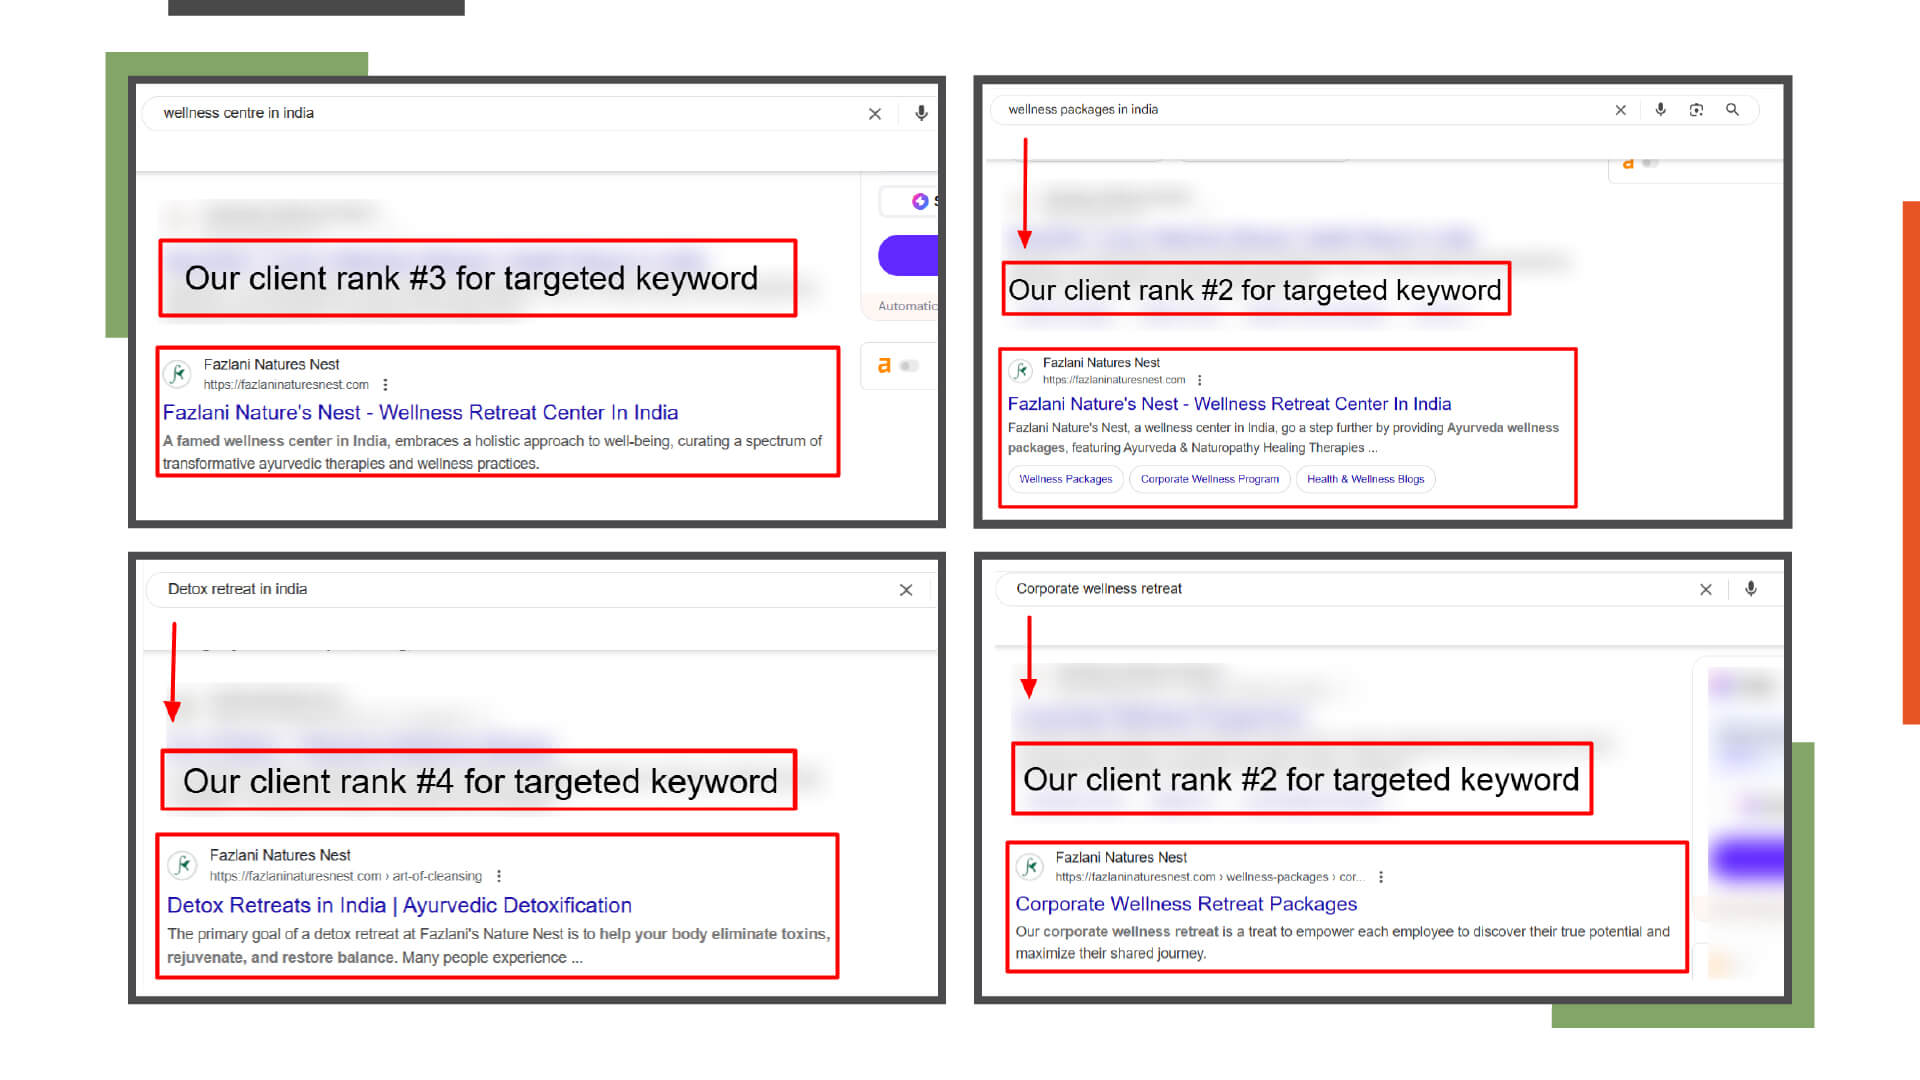Click the "Corporate Wellness Program" sitelink chip

[1209, 479]
